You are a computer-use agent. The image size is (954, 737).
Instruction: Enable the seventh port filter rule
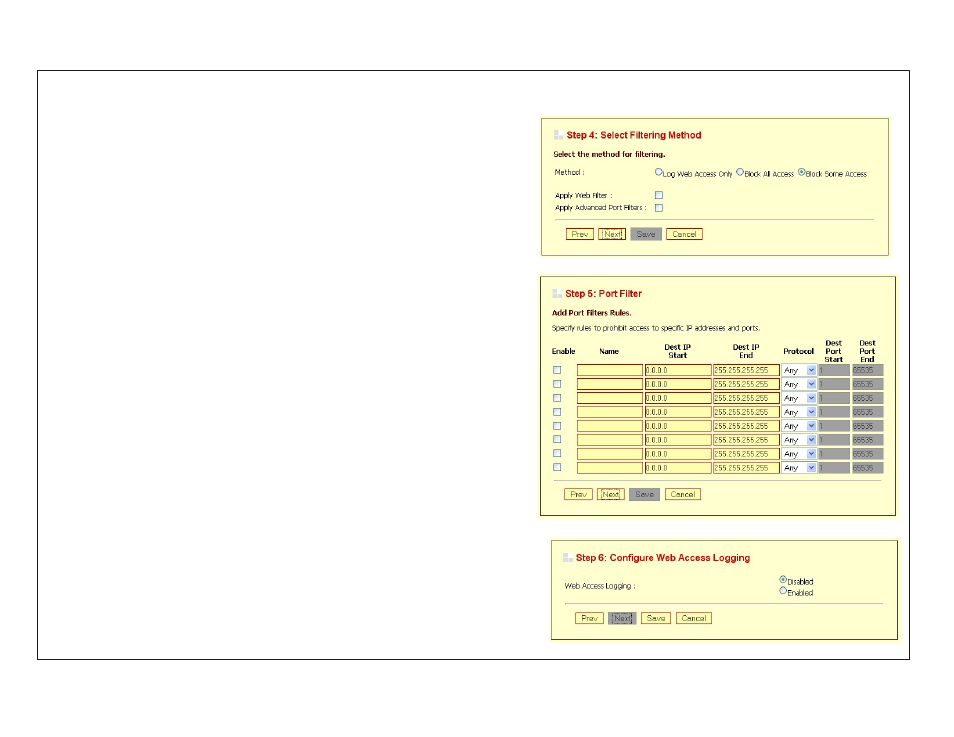coord(557,453)
